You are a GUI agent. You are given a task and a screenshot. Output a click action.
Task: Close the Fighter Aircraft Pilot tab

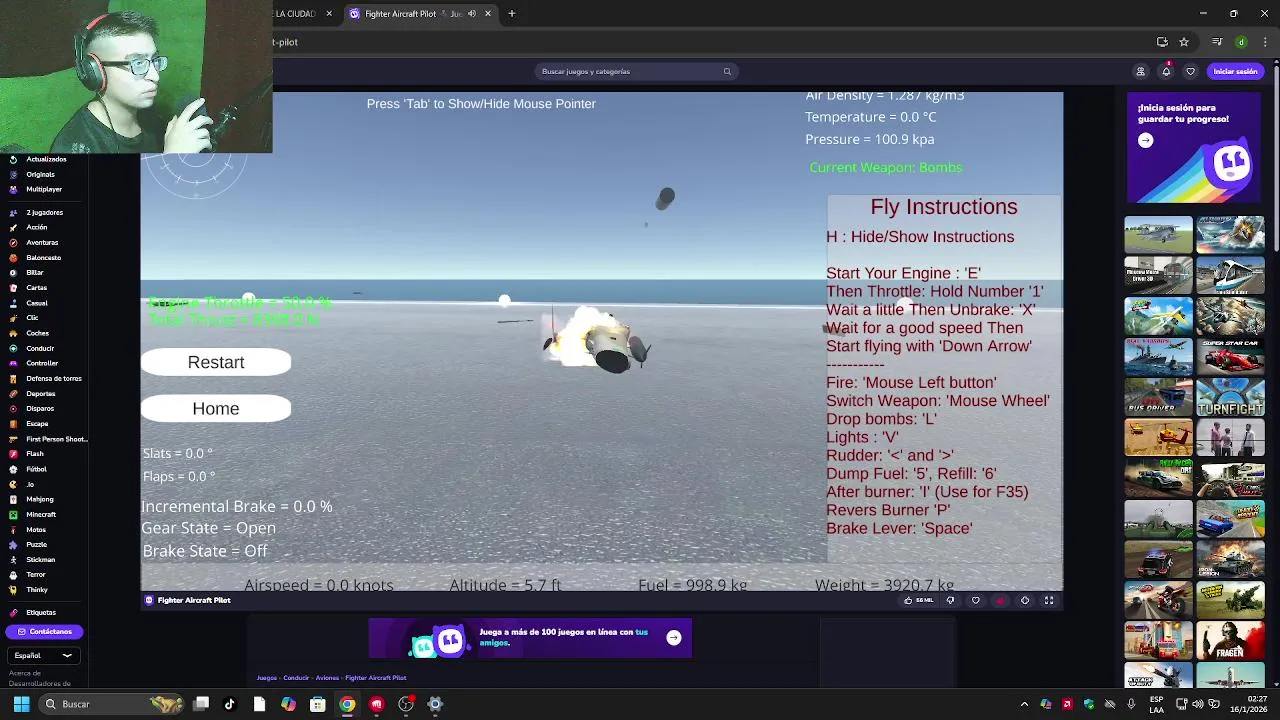487,14
